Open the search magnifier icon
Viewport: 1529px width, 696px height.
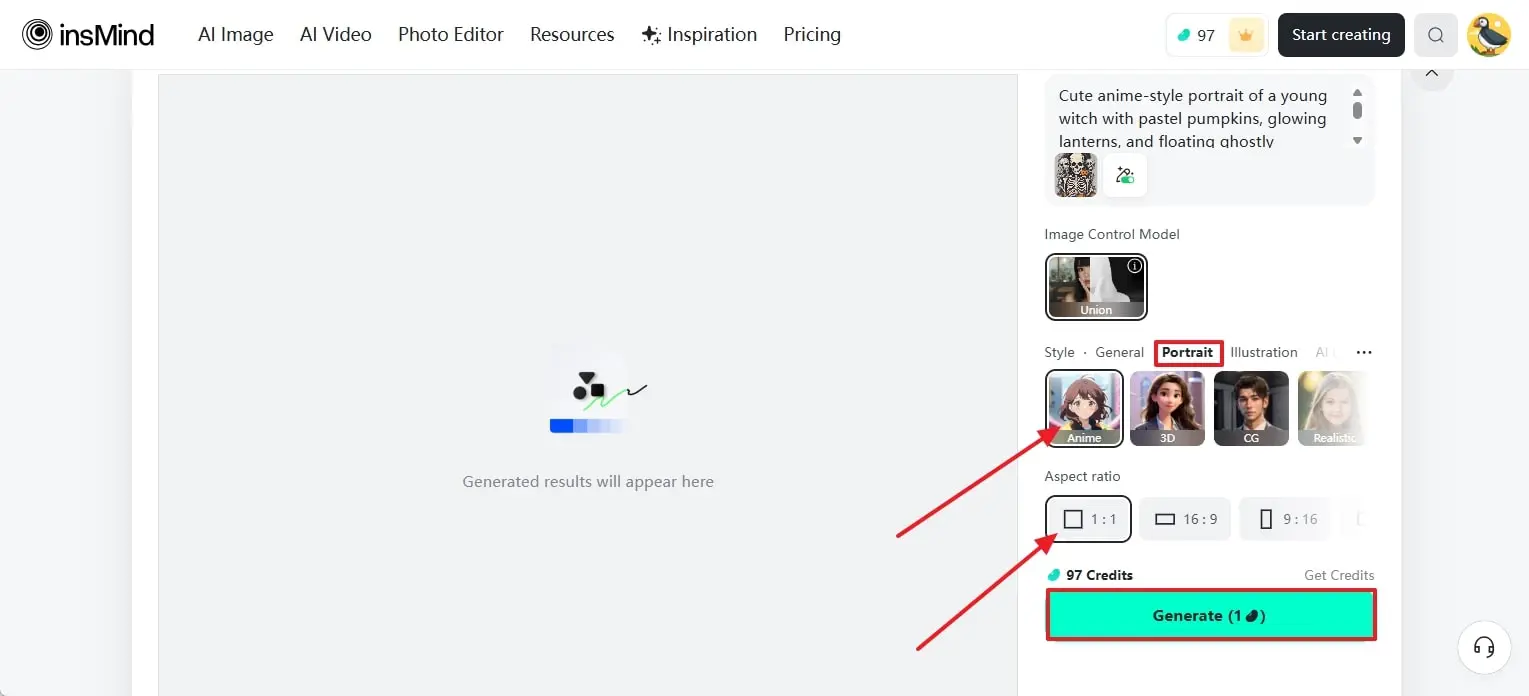click(1435, 35)
